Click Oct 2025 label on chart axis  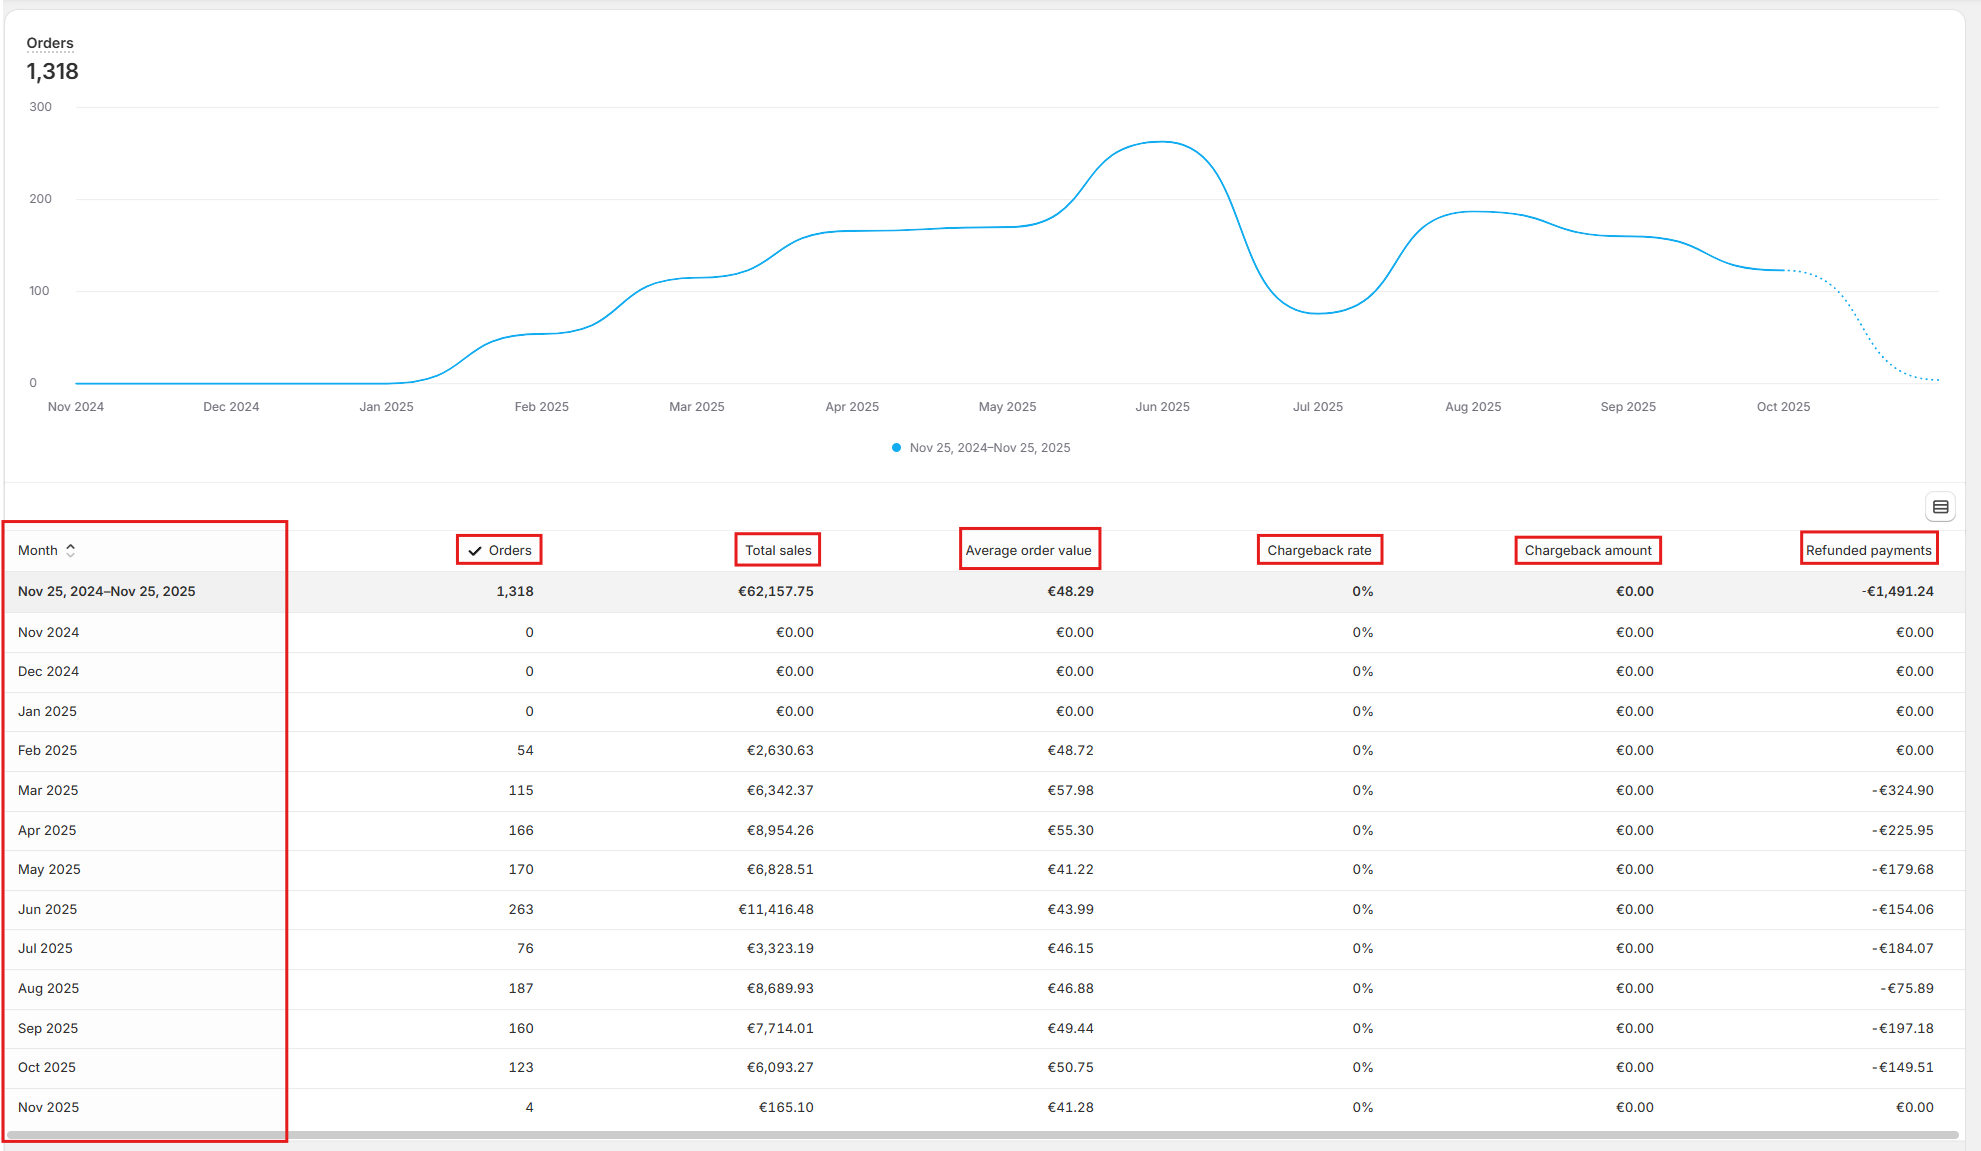pos(1783,407)
